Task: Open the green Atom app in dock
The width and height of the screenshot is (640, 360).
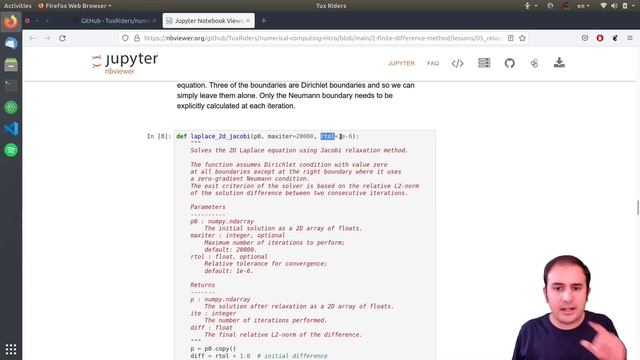Action: point(11,107)
